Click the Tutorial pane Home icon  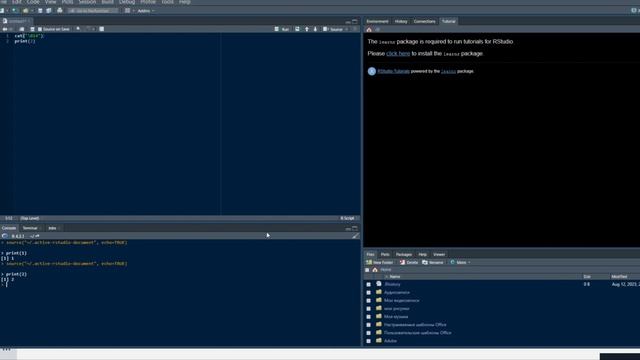369,30
